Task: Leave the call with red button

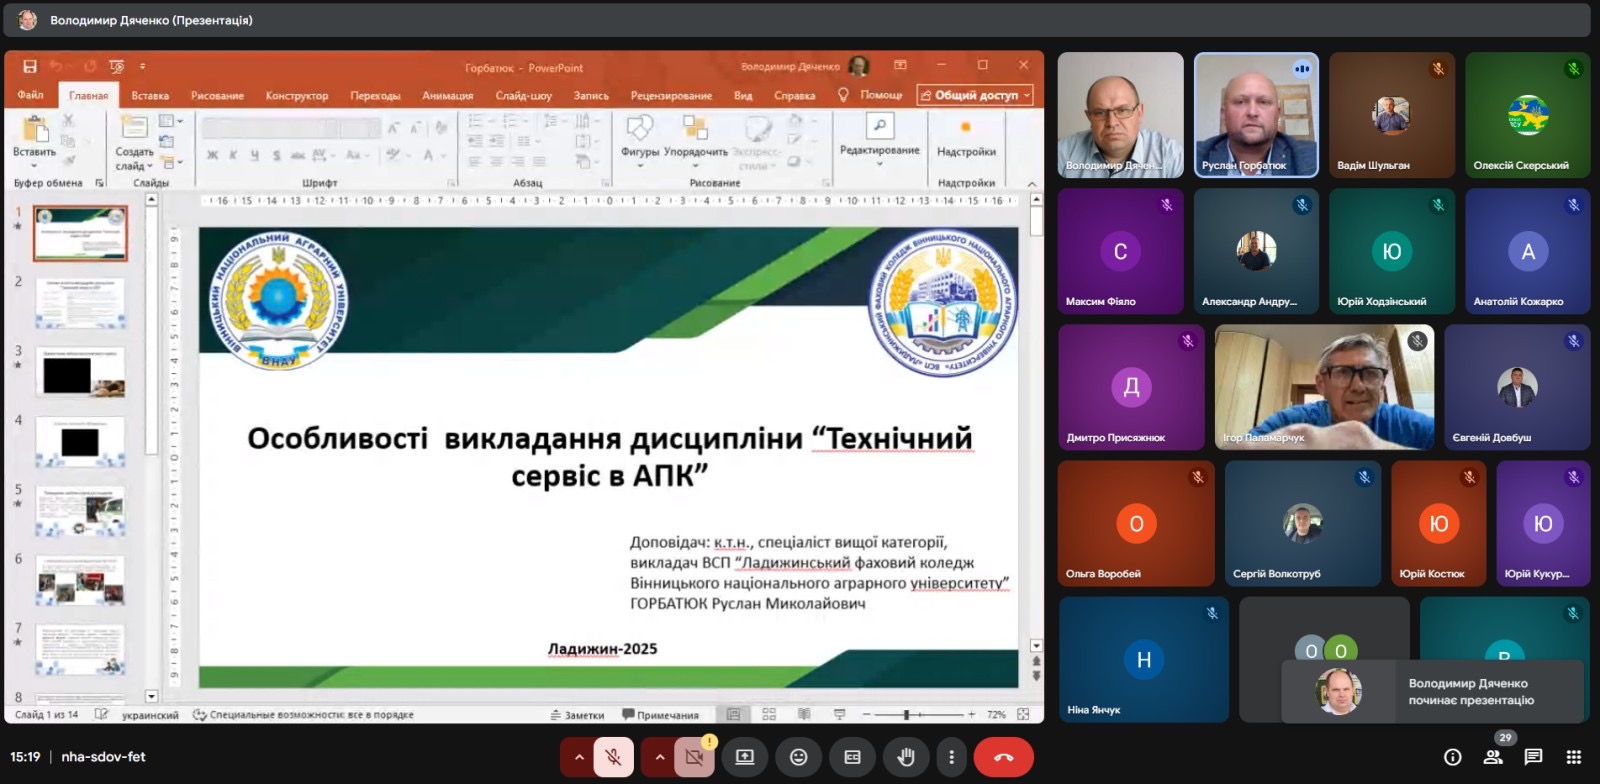Action: click(1004, 757)
